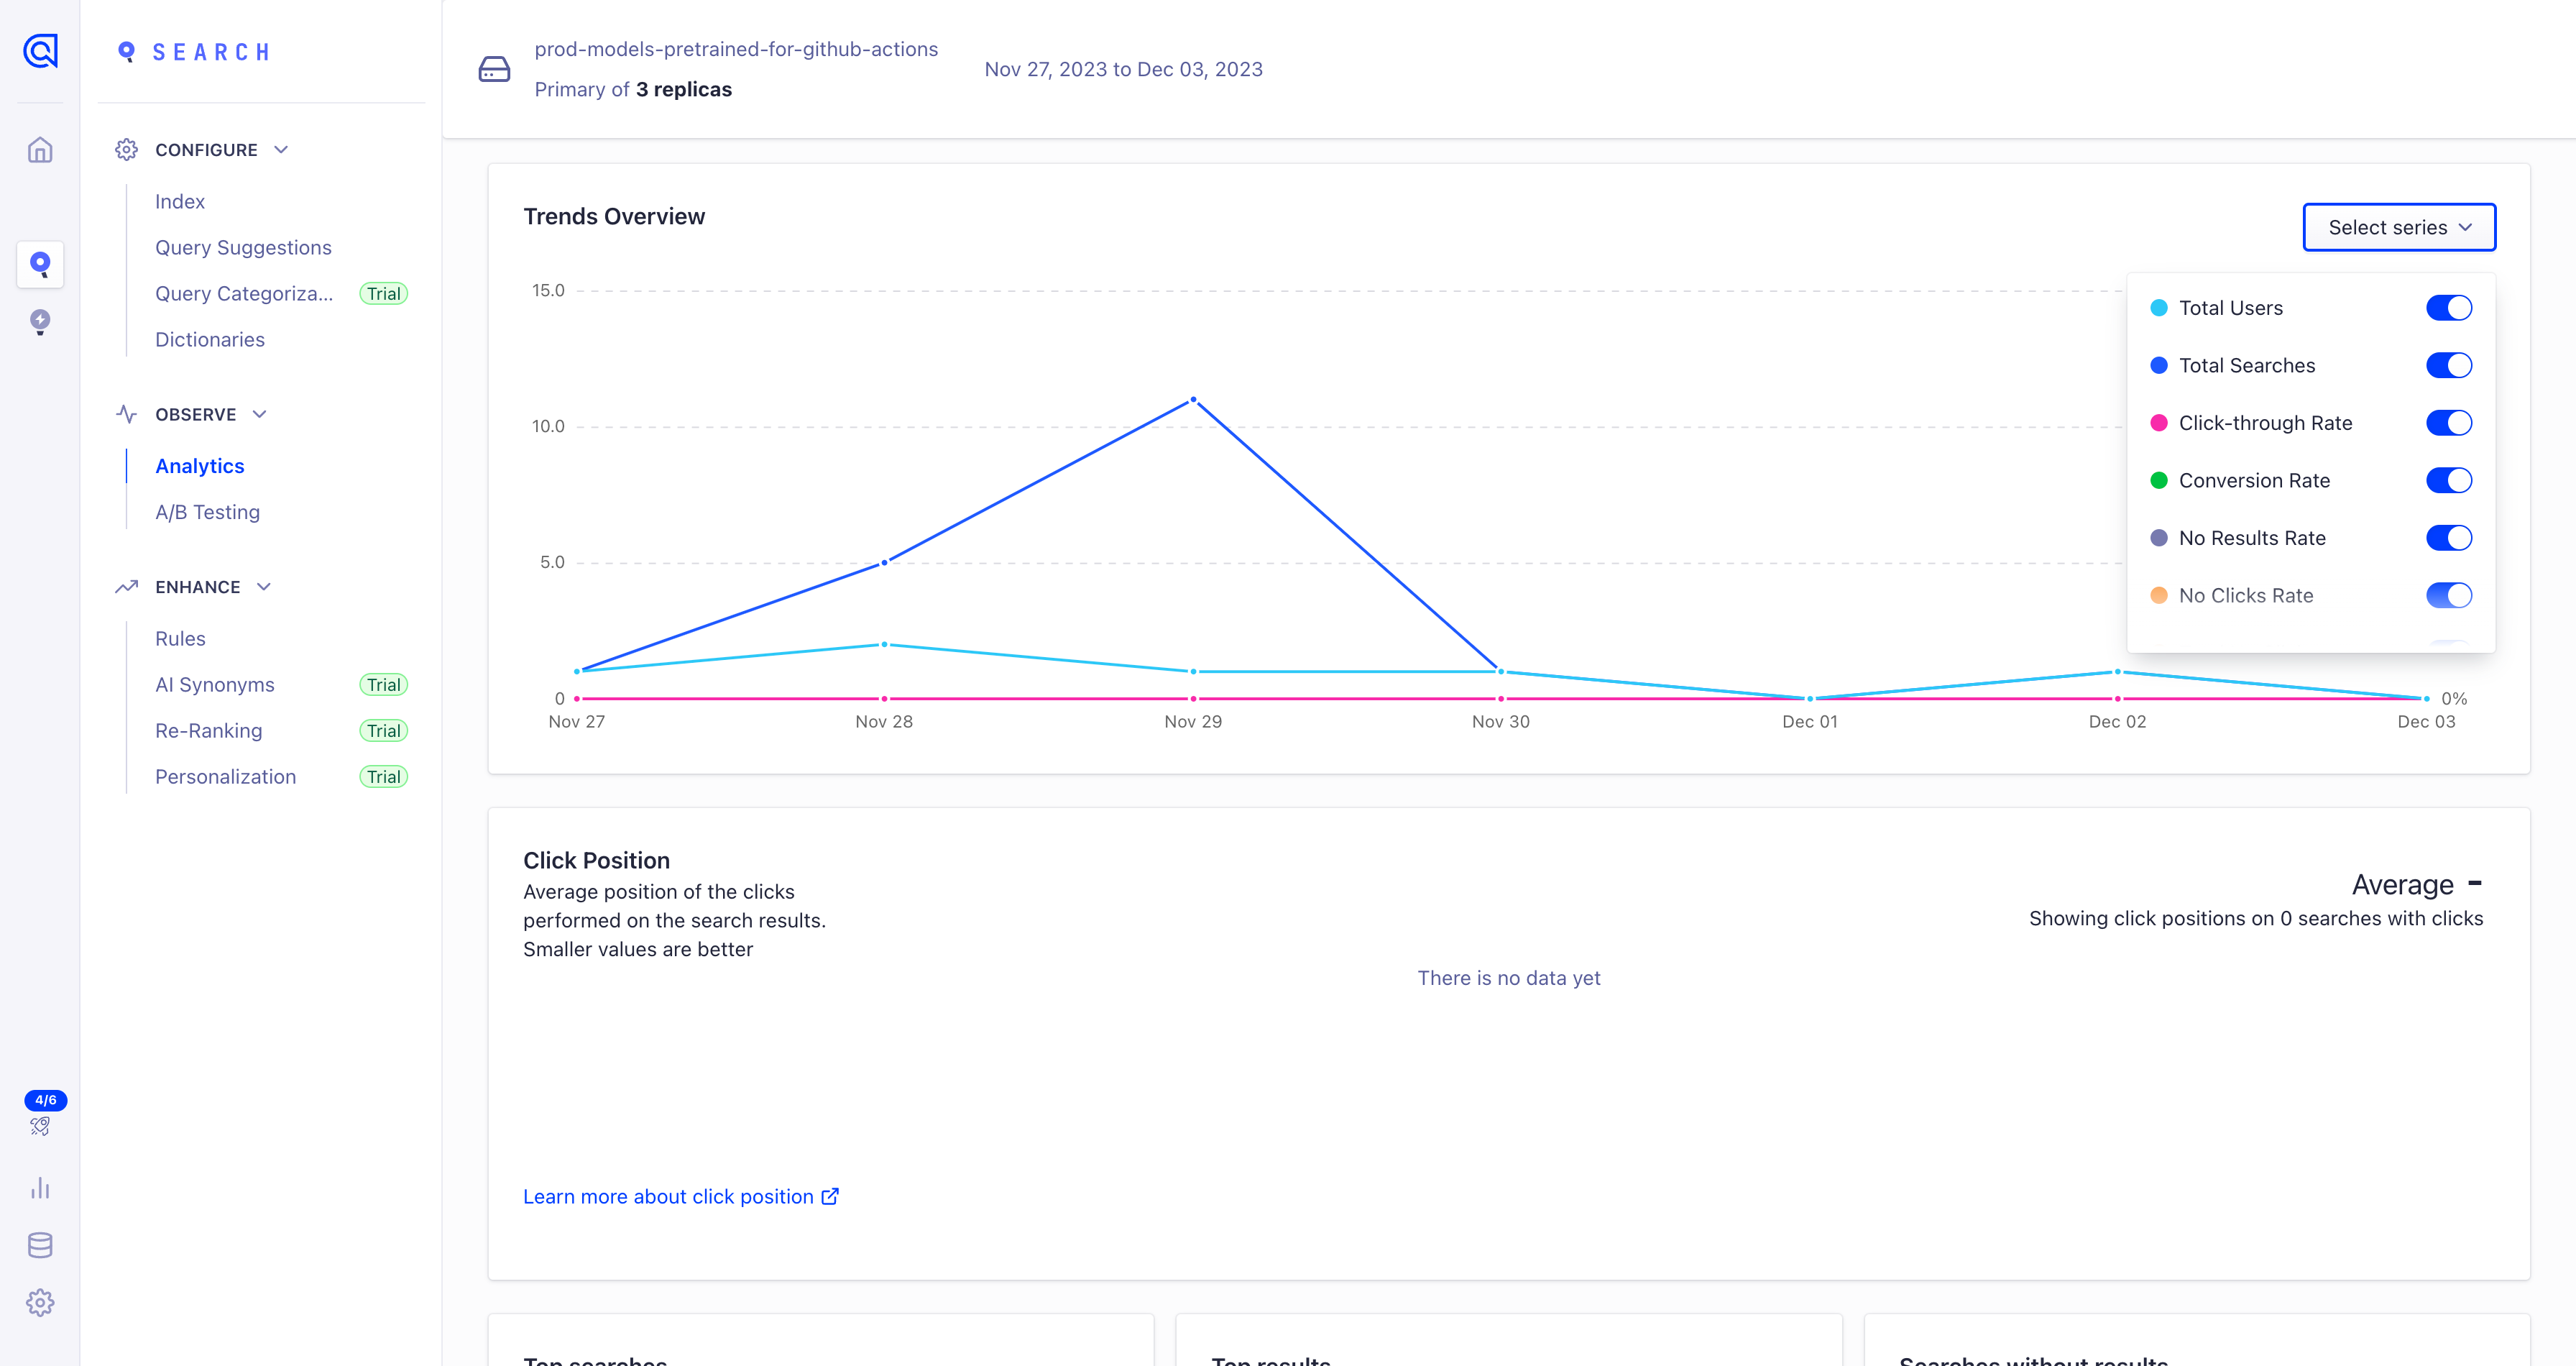
Task: Click the Click-through Rate pink legend dot
Action: (x=2159, y=423)
